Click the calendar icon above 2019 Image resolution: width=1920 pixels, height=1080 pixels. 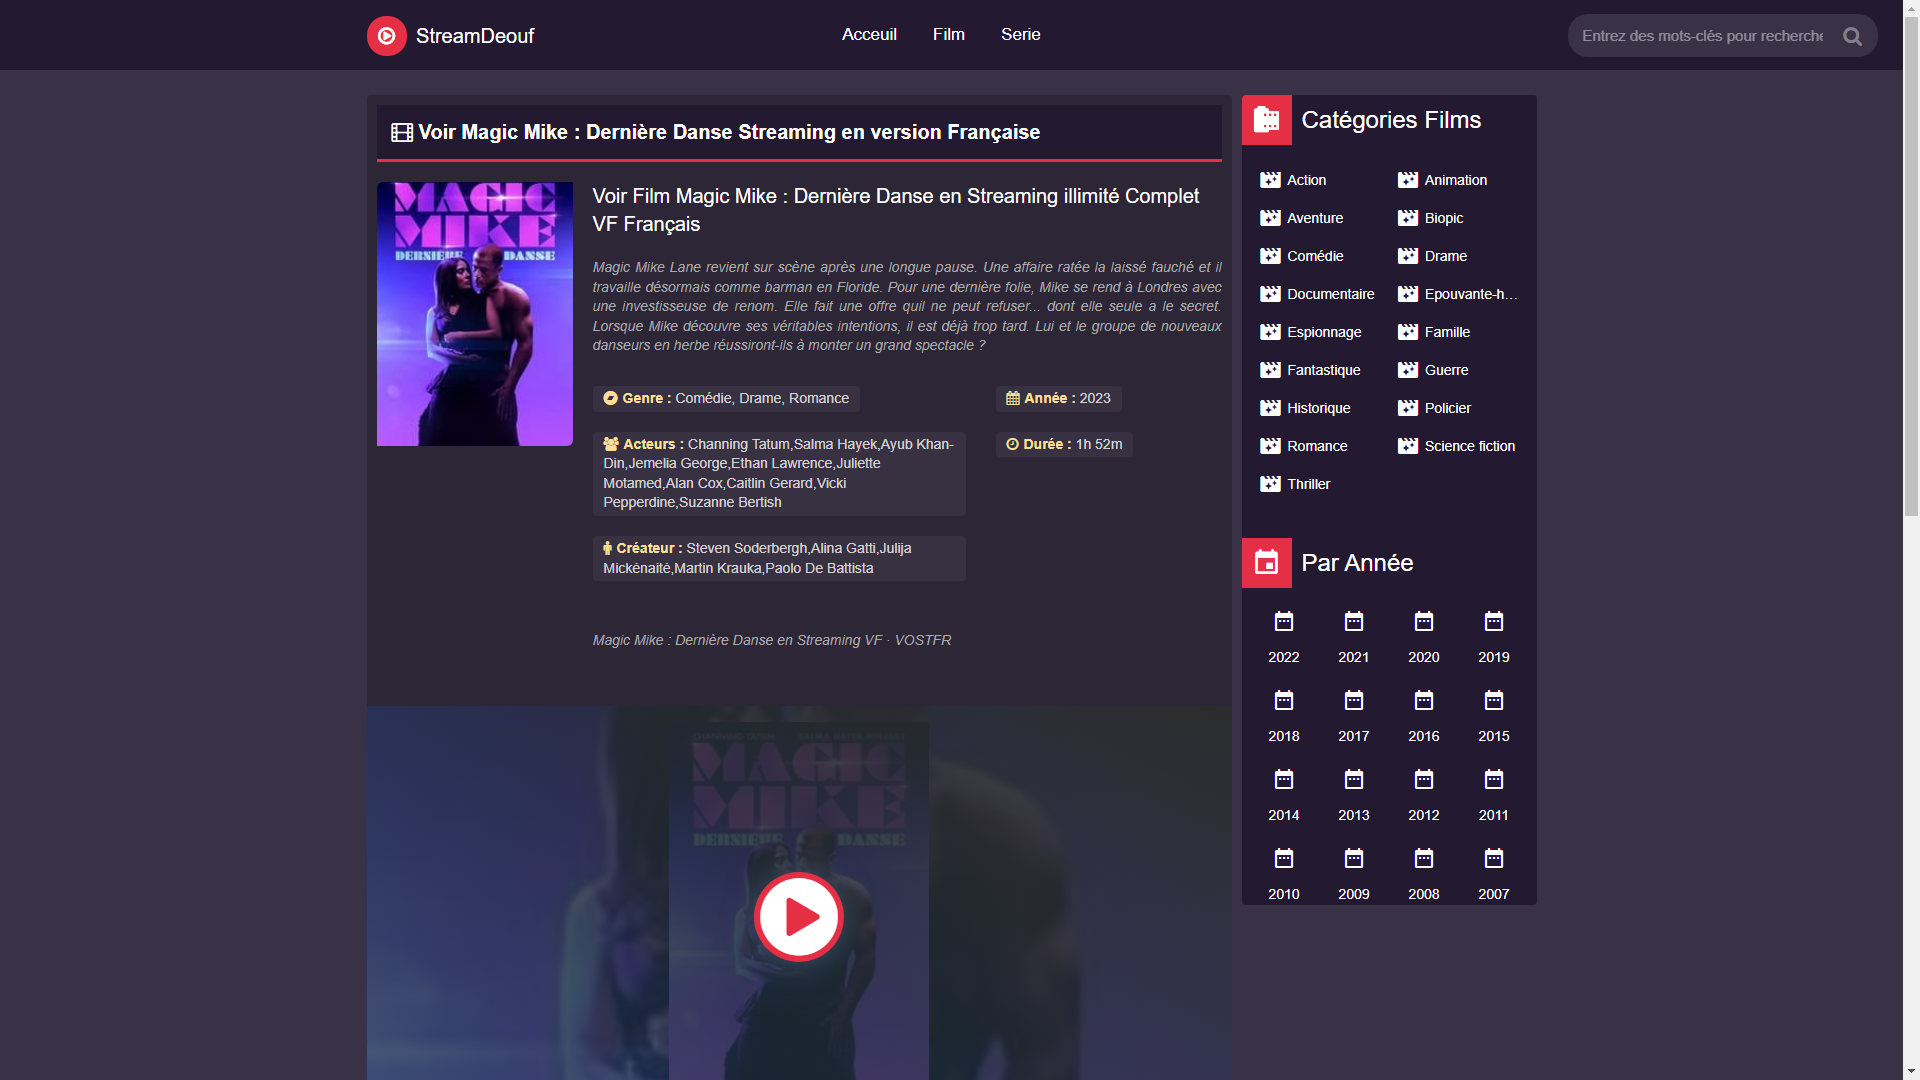click(x=1494, y=622)
